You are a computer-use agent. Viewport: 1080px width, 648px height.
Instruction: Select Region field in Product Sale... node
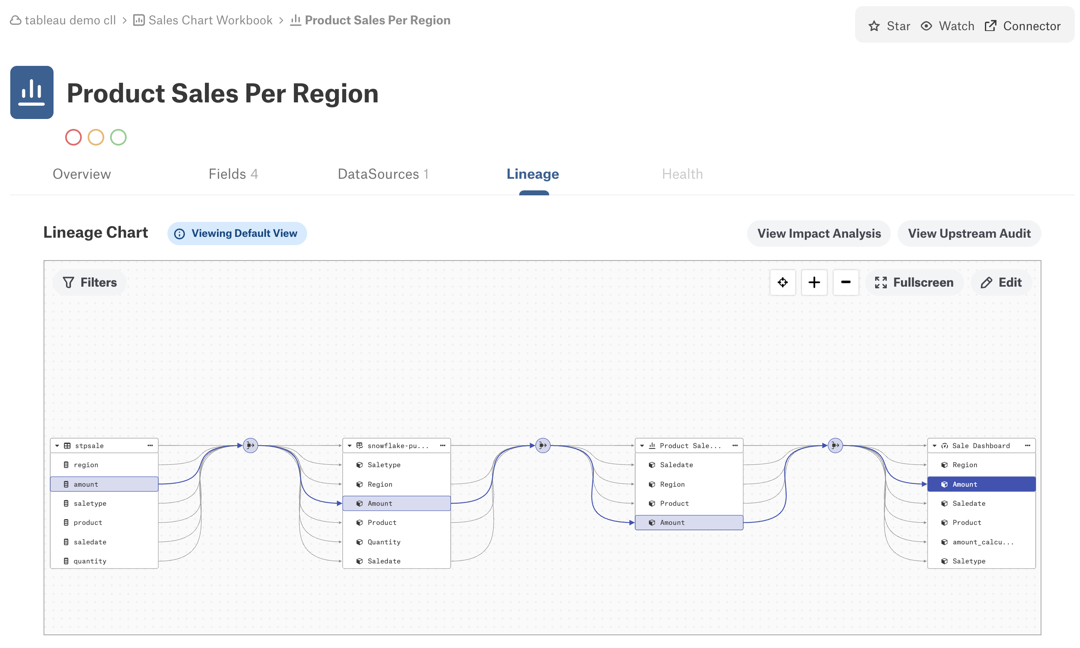pyautogui.click(x=689, y=484)
